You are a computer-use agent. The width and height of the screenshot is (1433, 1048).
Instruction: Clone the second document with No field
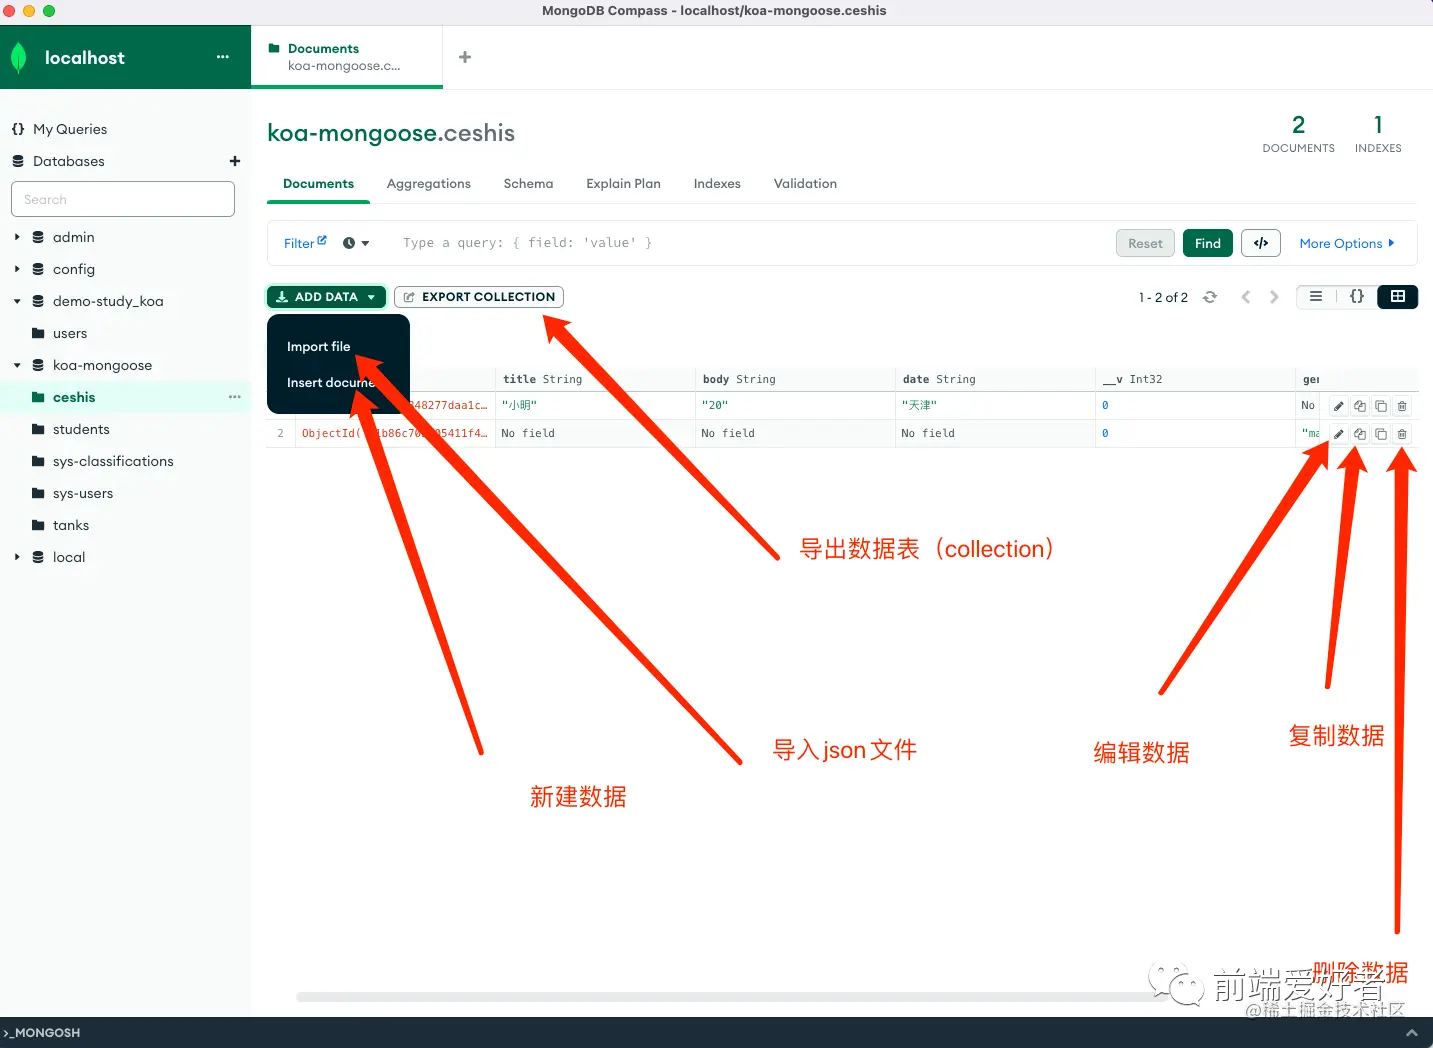pos(1381,434)
